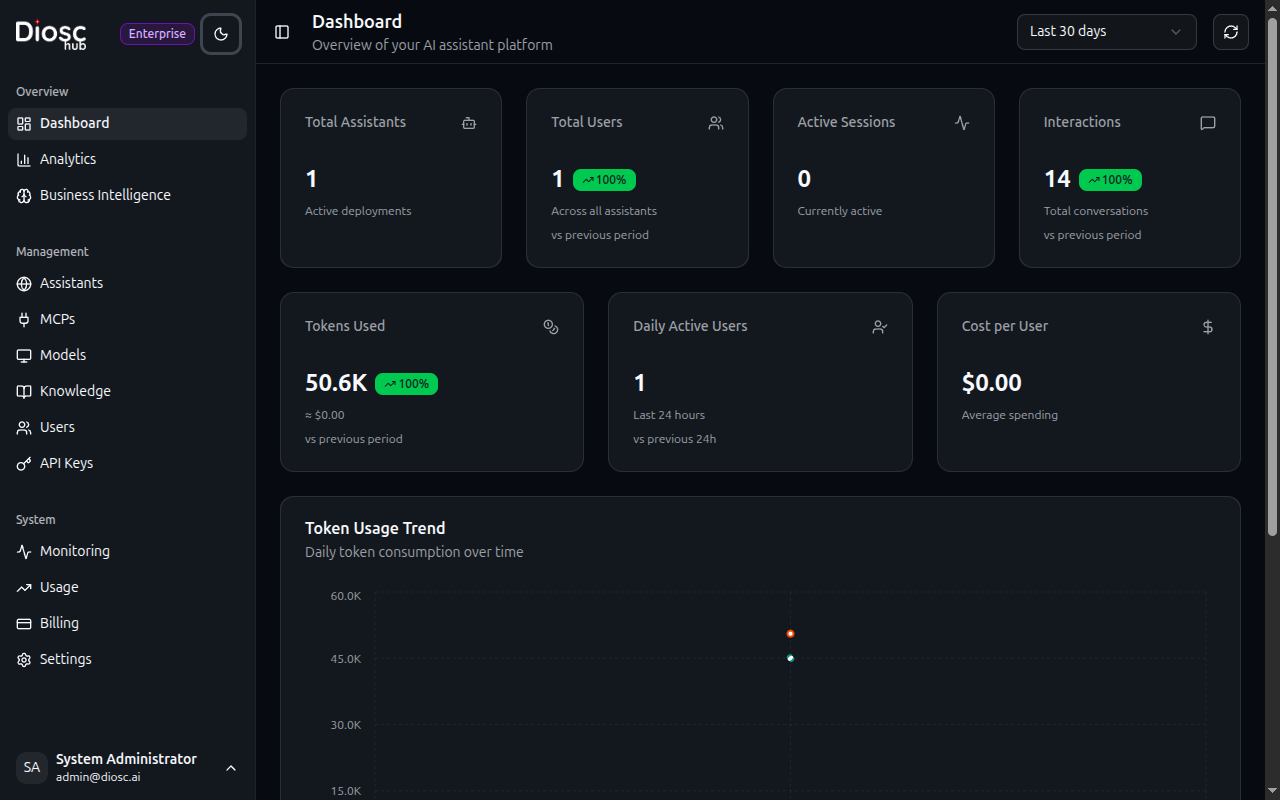Viewport: 1280px width, 800px height.
Task: Open Assistants via its globe icon
Action: pos(23,282)
